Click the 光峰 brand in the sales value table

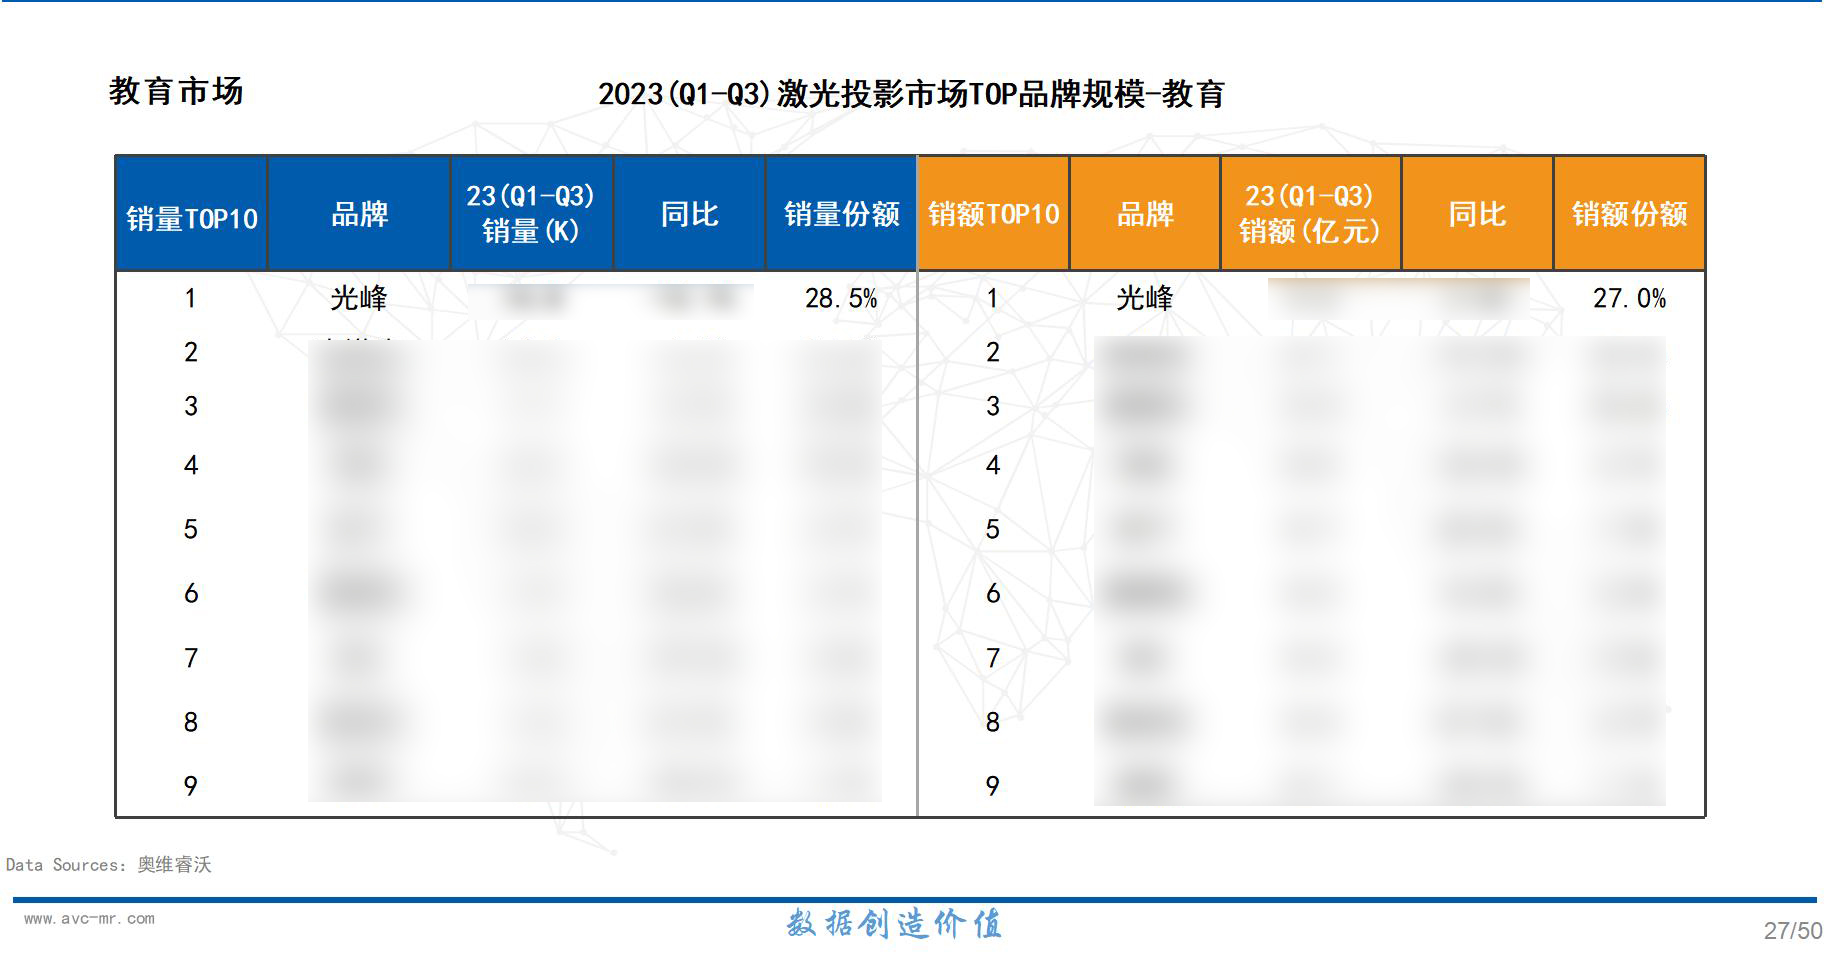pos(1146,297)
